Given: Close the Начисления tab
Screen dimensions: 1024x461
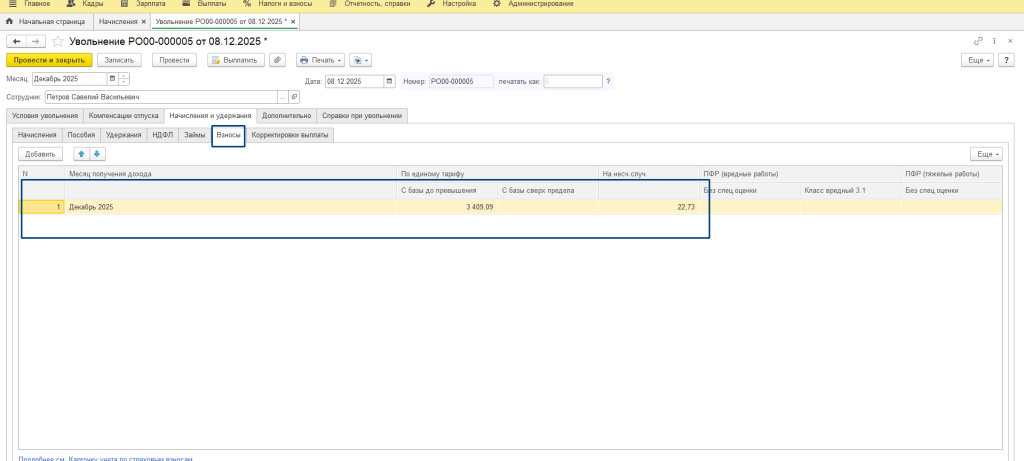Looking at the screenshot, I should click(143, 21).
